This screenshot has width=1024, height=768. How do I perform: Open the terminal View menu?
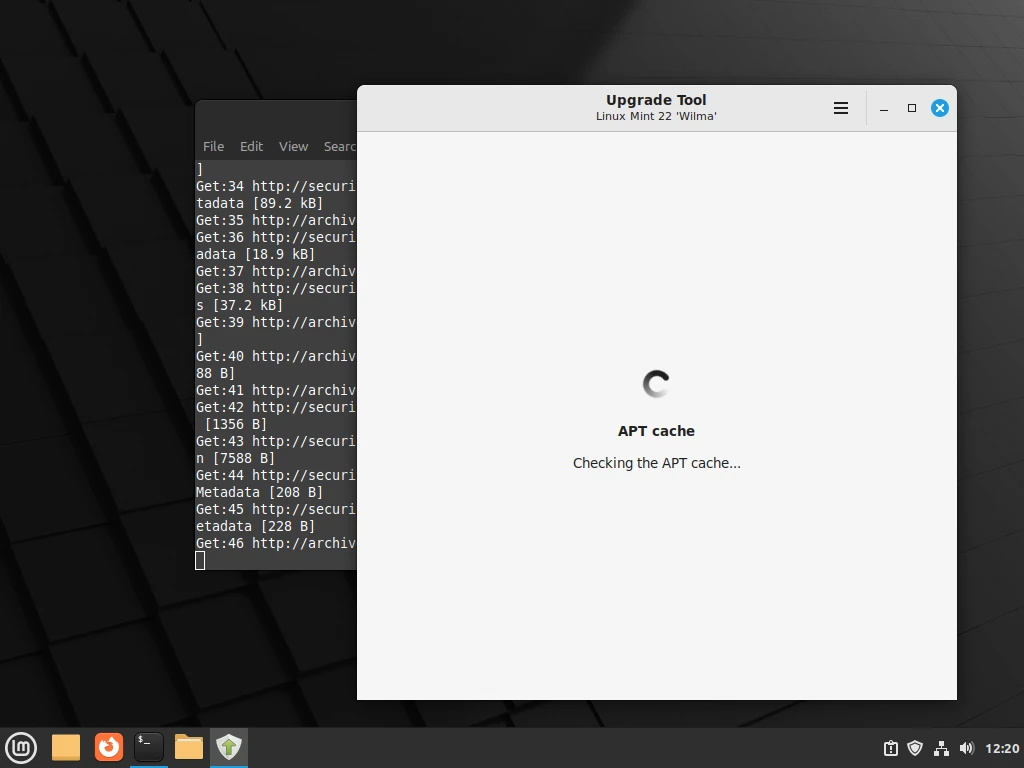click(x=293, y=146)
